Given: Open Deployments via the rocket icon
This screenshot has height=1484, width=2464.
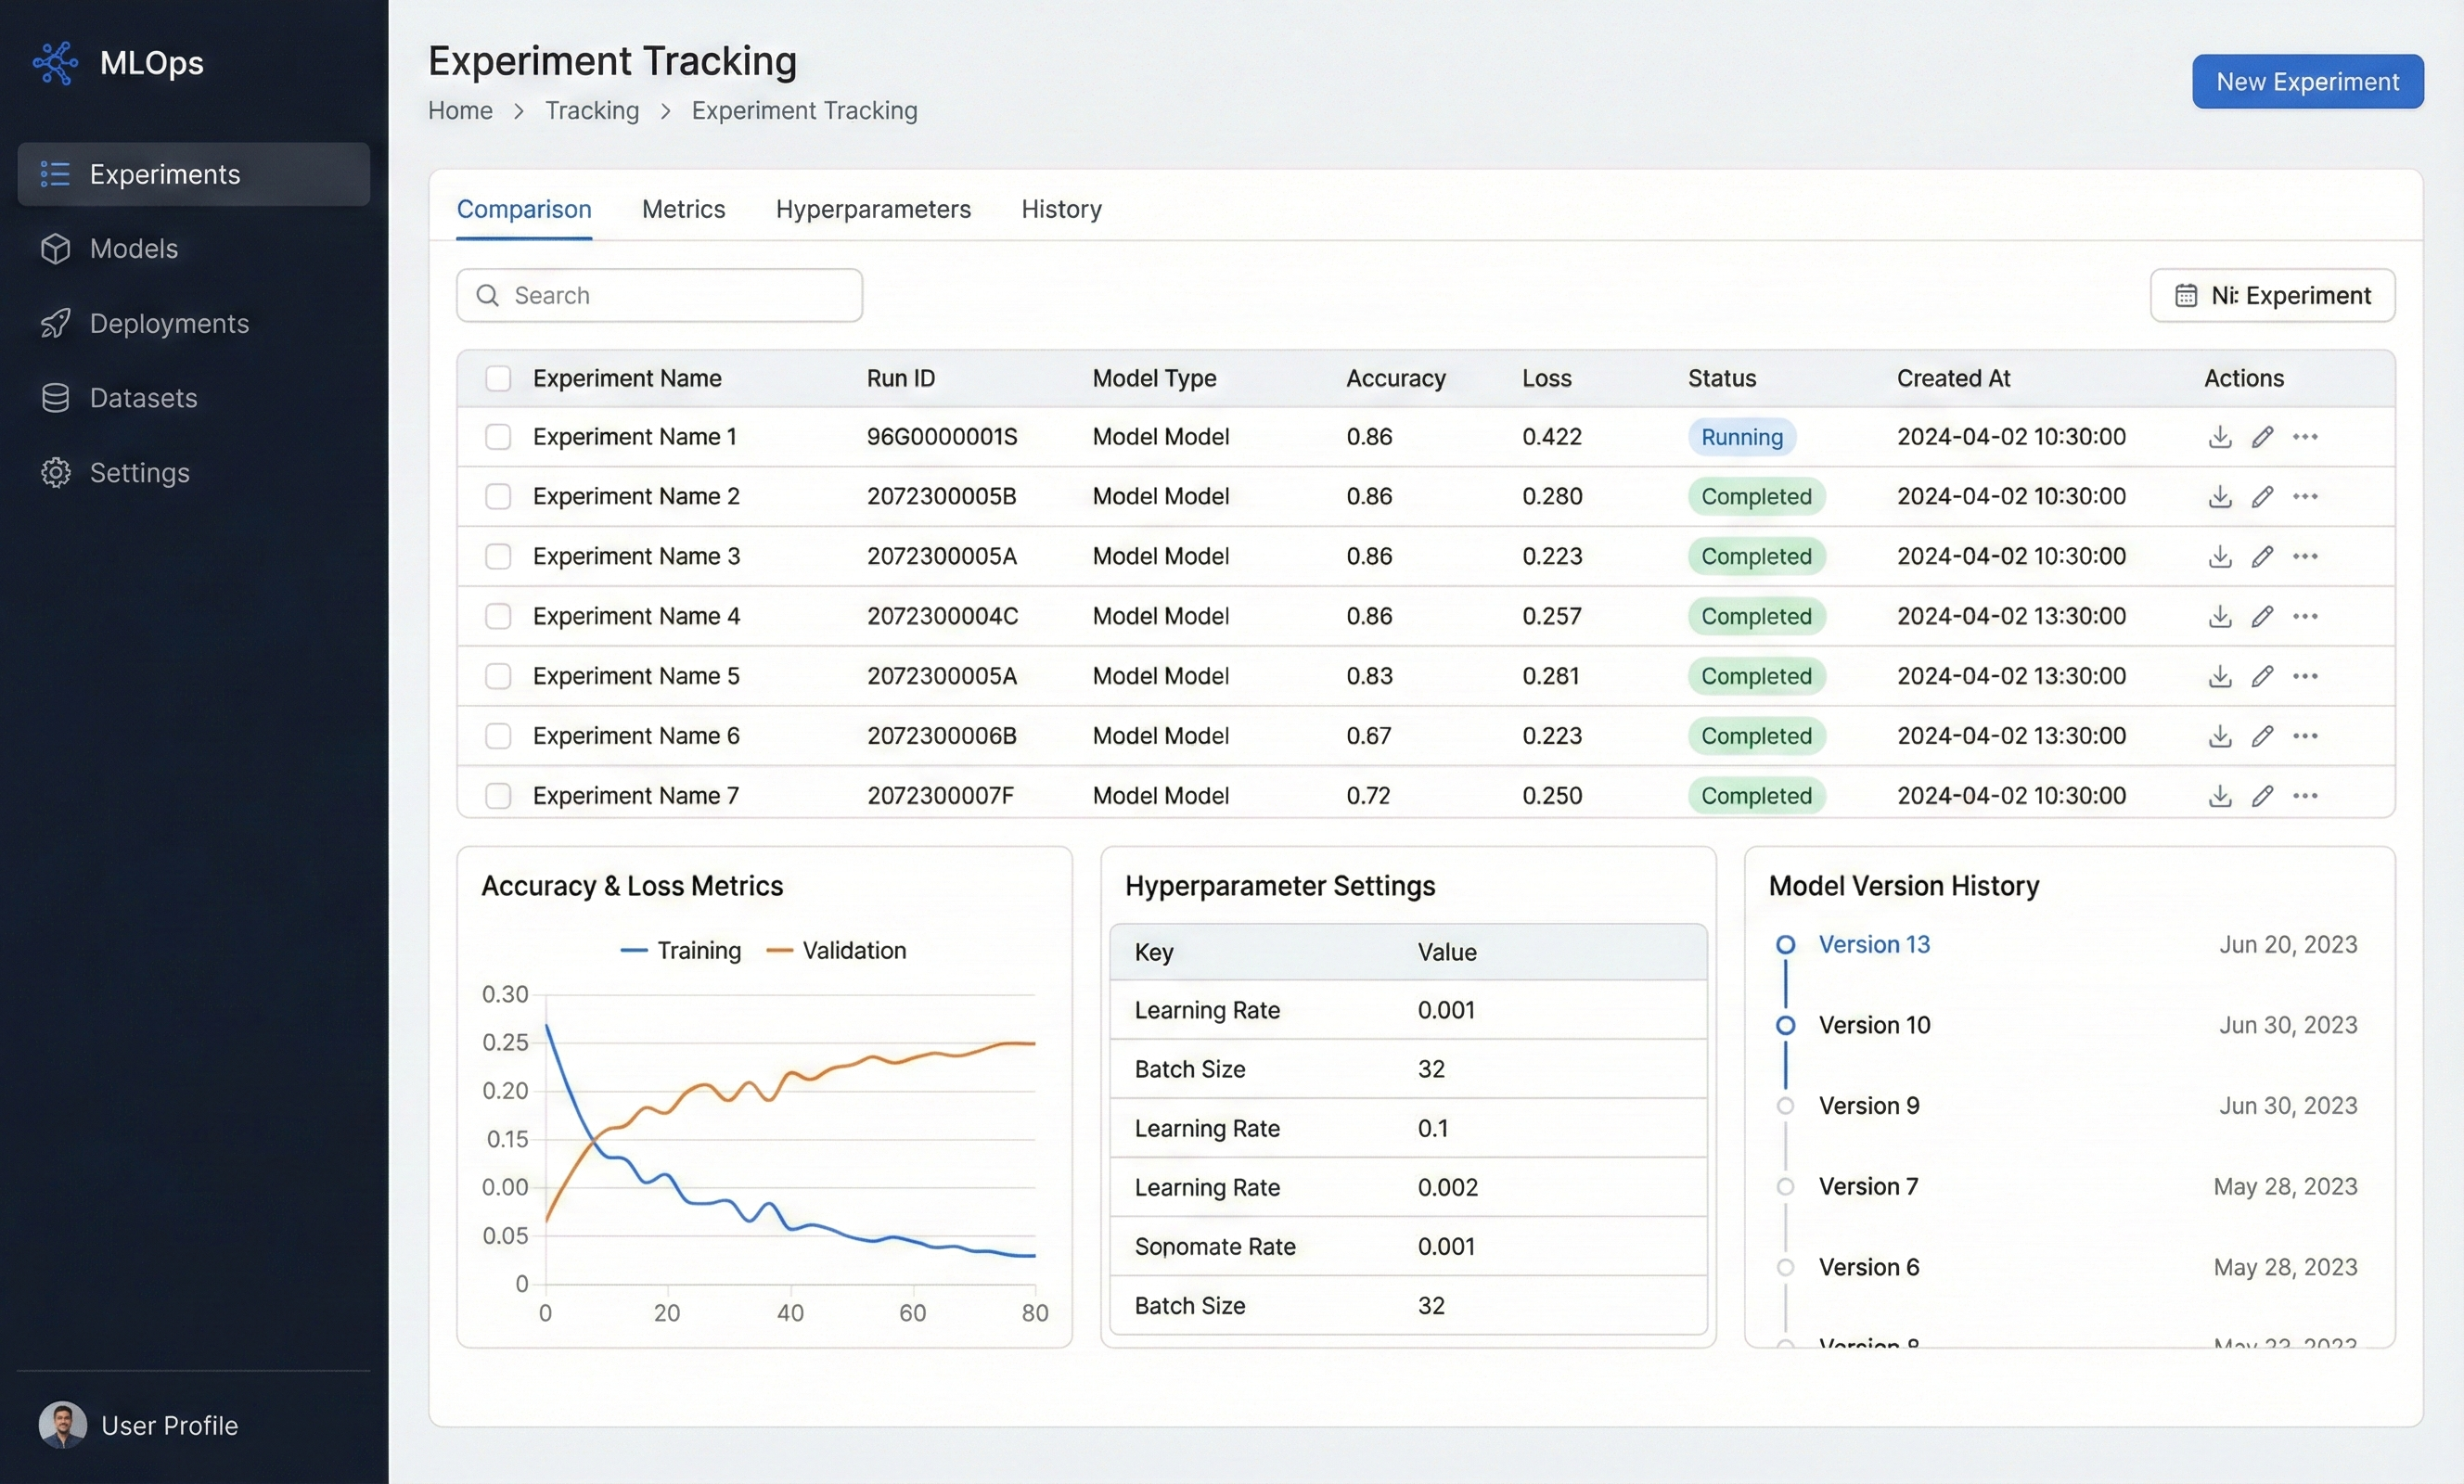Looking at the screenshot, I should (55, 323).
